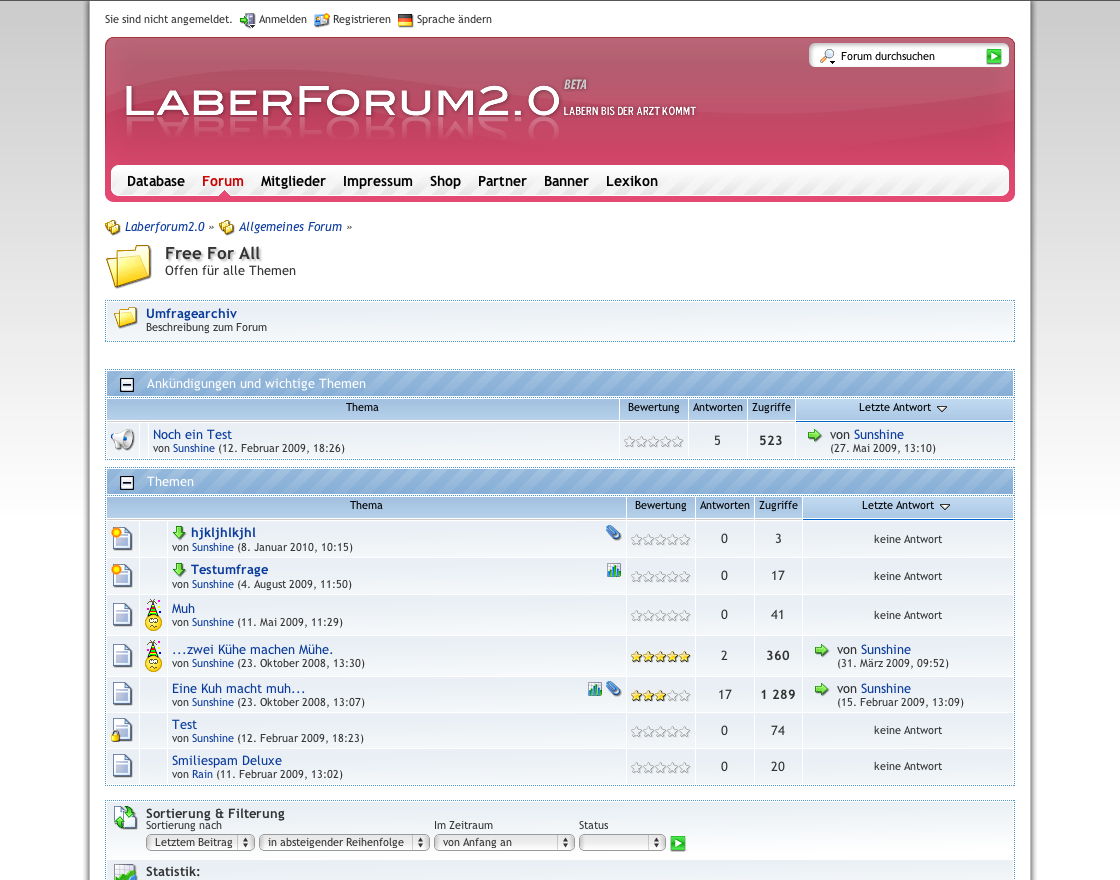Apply sorting with the green go button
The width and height of the screenshot is (1120, 880).
coord(678,843)
